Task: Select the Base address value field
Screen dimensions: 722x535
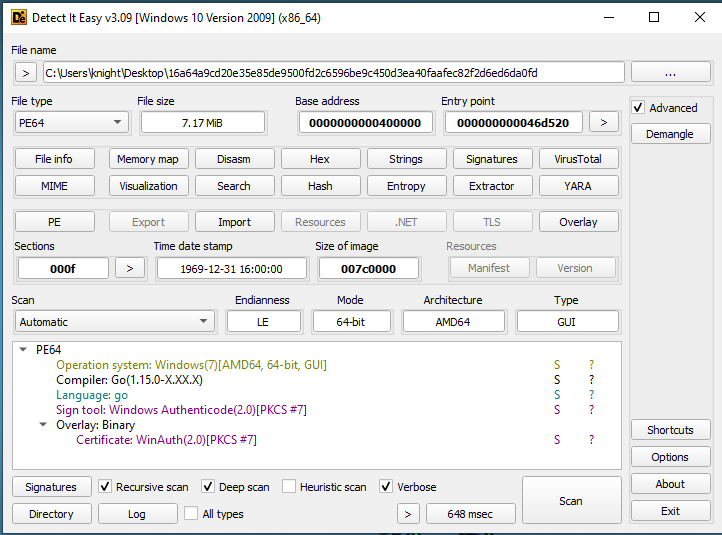Action: click(x=366, y=123)
